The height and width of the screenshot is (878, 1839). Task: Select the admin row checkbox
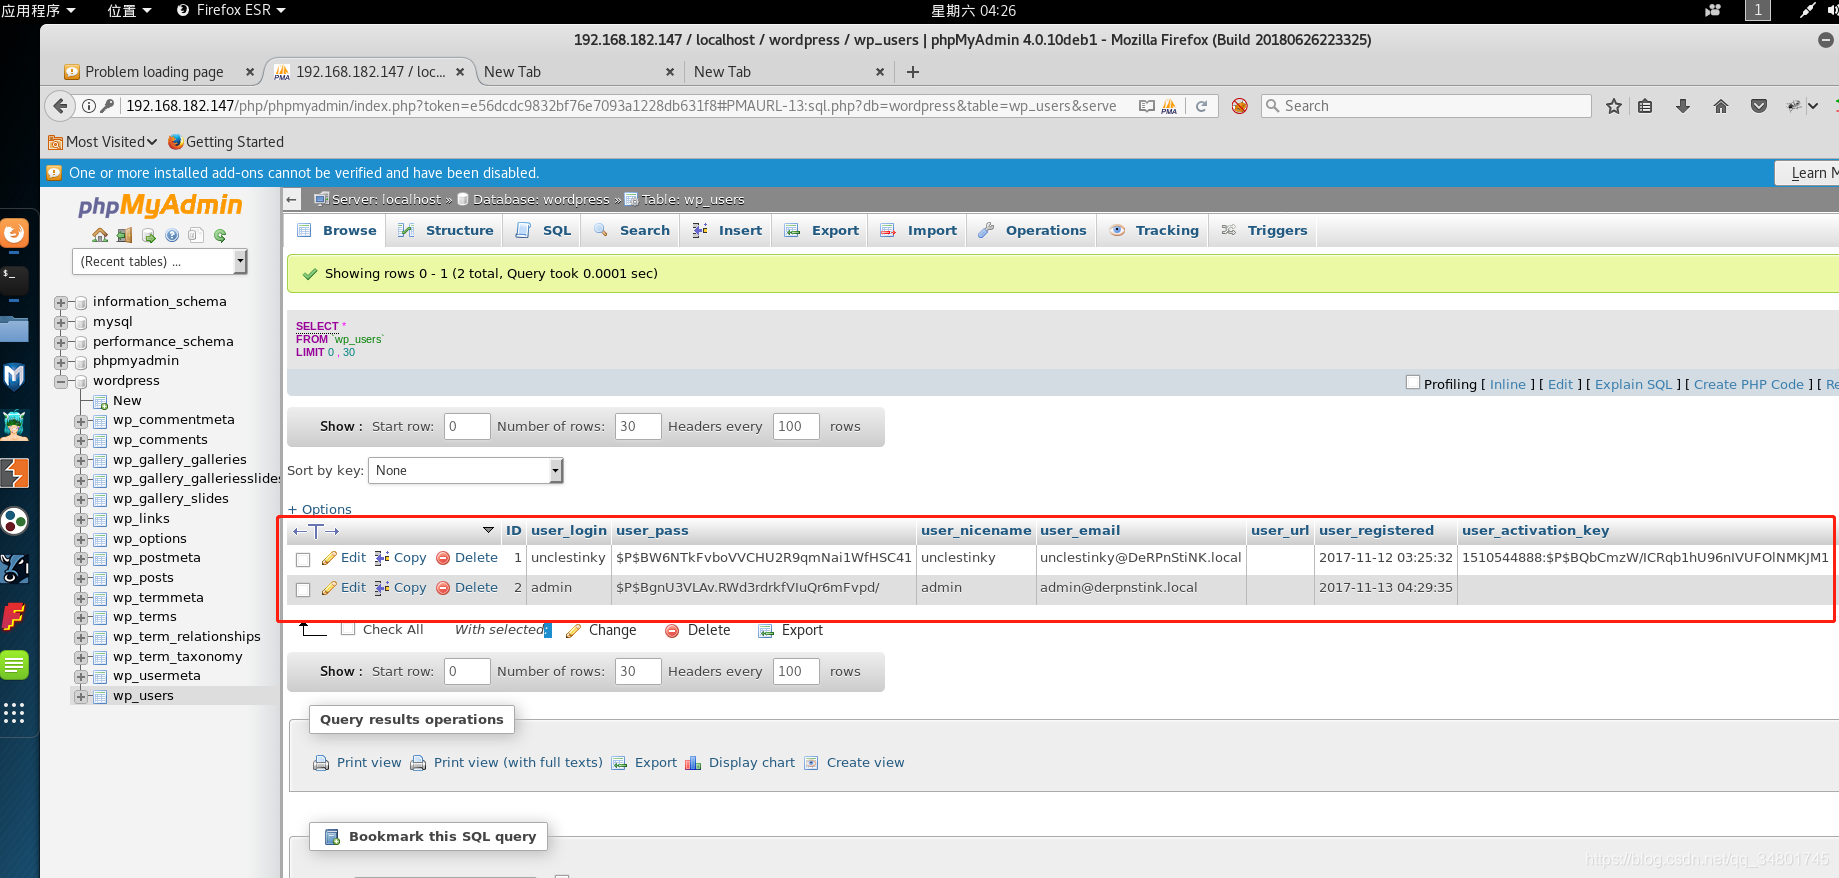point(303,590)
